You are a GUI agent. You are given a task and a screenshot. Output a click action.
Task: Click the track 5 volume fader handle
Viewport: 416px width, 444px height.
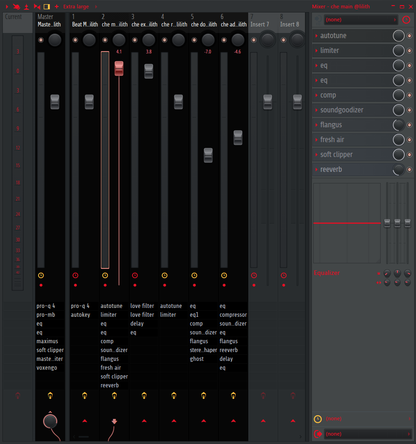pos(208,155)
